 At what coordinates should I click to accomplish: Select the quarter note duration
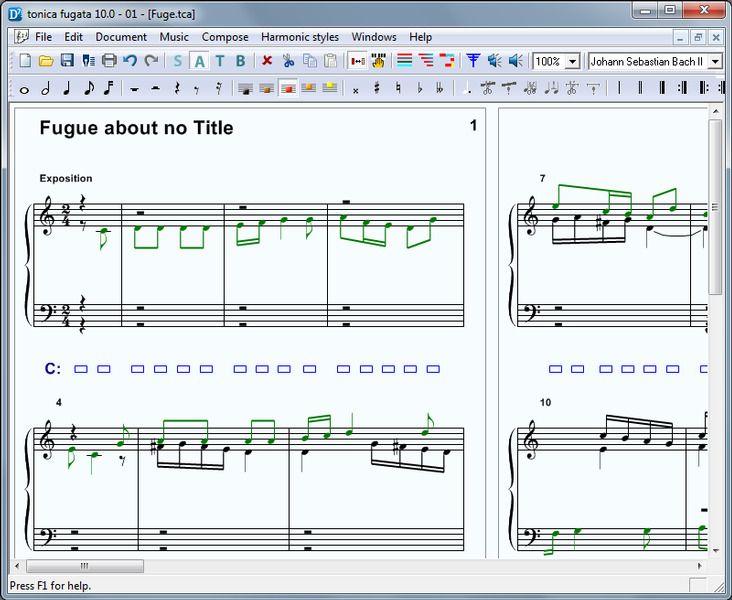(66, 89)
